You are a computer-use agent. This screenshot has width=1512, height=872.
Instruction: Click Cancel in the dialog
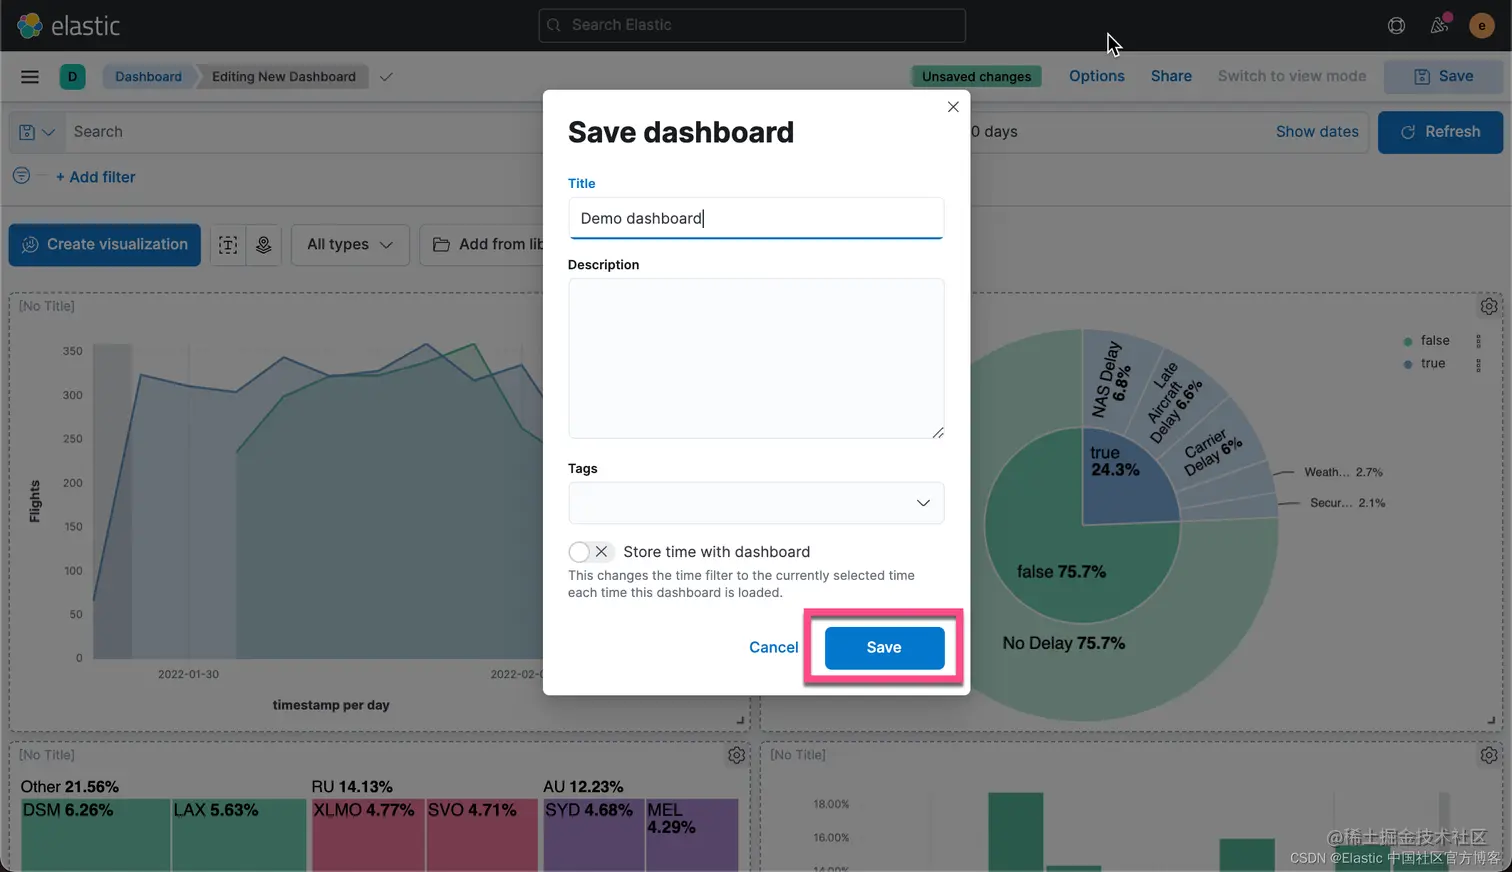(x=774, y=648)
